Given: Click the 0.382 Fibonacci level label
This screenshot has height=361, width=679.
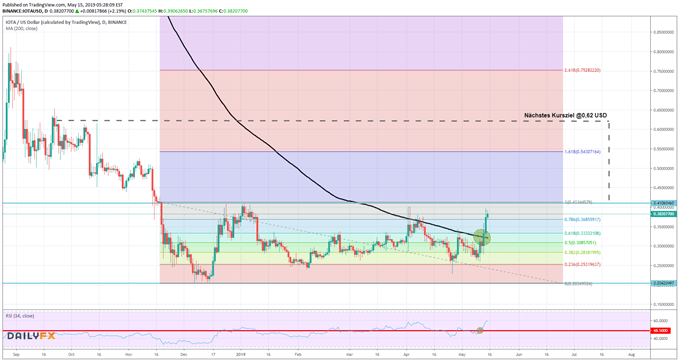Looking at the screenshot, I should [582, 252].
